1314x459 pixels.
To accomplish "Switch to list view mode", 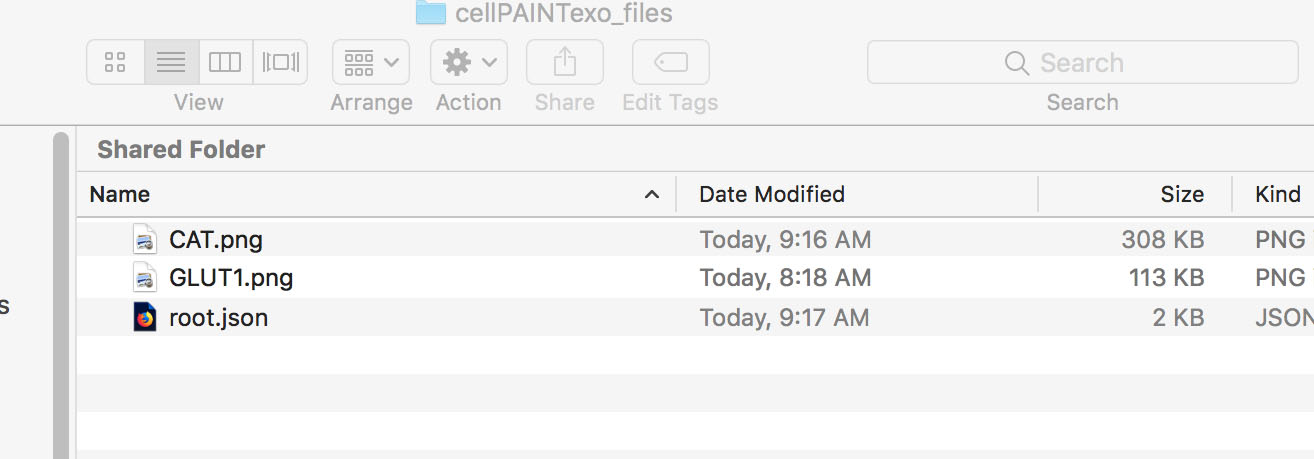I will 171,62.
